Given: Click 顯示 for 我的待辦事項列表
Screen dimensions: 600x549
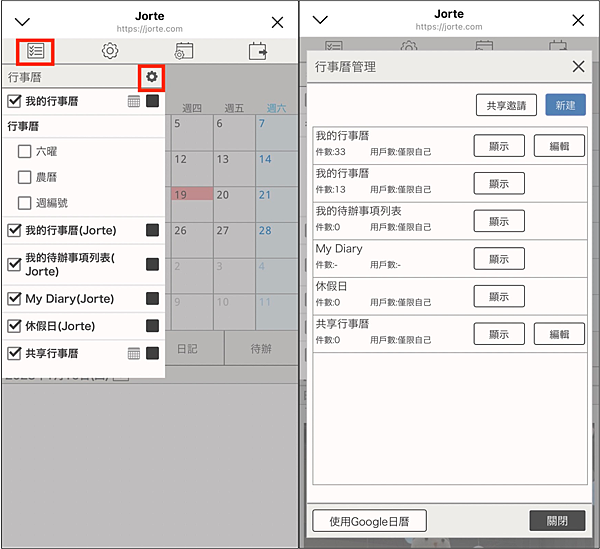Looking at the screenshot, I should point(499,221).
